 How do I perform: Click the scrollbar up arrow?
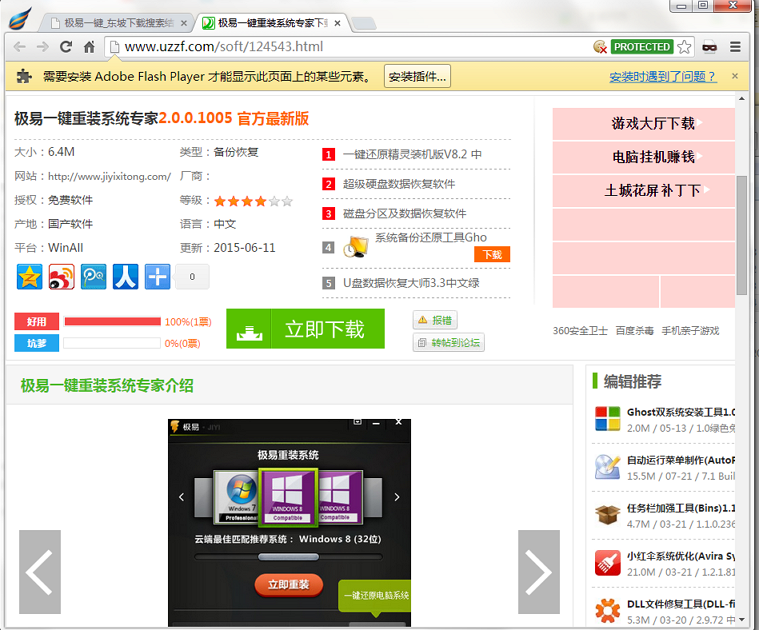point(742,99)
